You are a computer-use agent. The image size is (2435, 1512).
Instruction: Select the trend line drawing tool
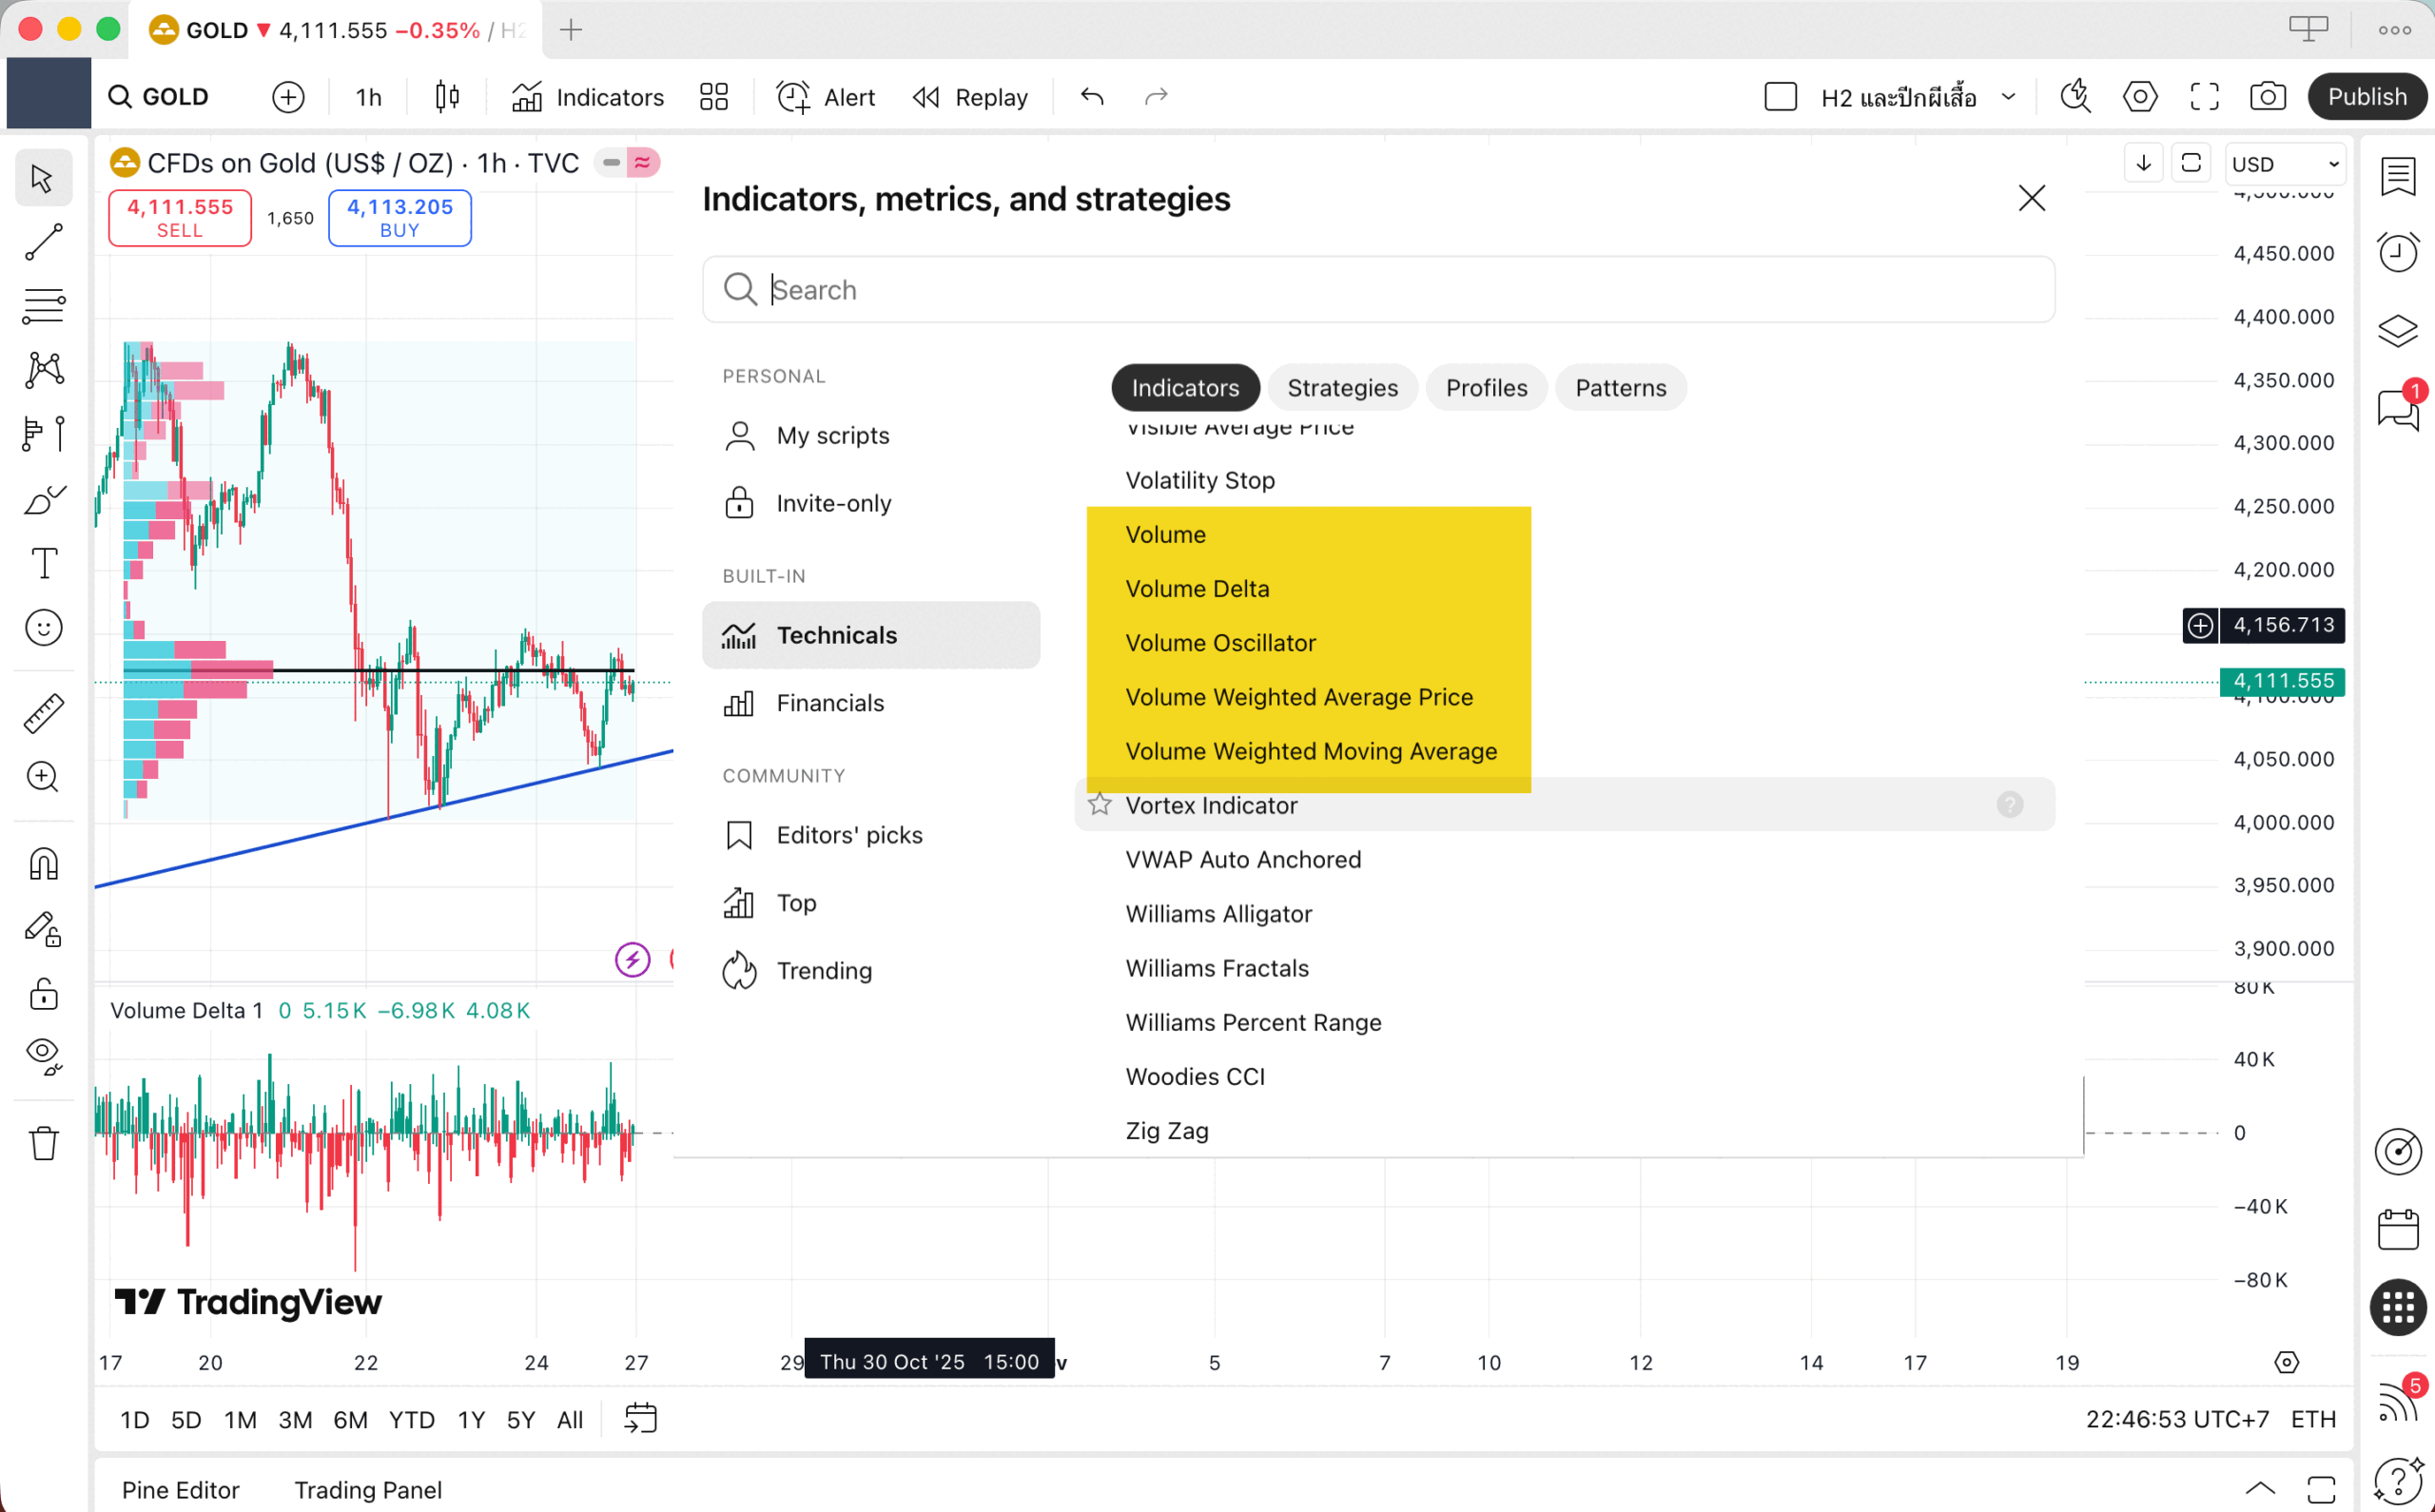(43, 242)
